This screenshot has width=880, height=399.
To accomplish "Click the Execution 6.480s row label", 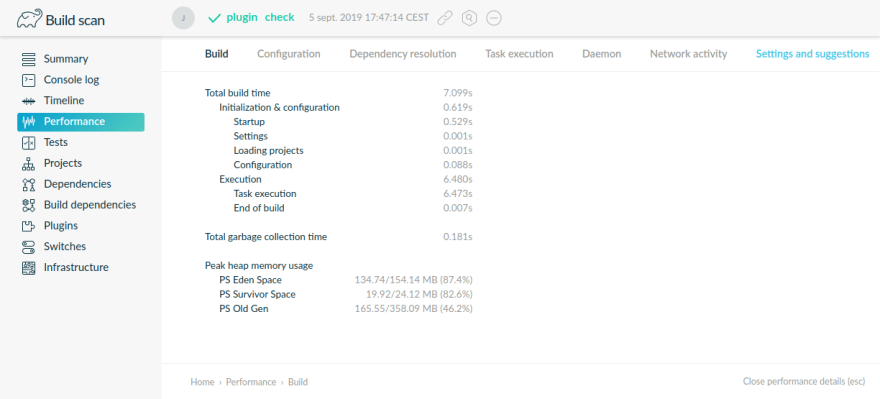I will (x=240, y=180).
